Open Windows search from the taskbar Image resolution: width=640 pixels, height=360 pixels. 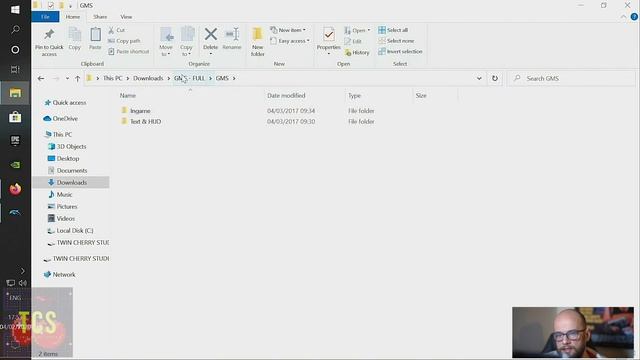pos(15,29)
